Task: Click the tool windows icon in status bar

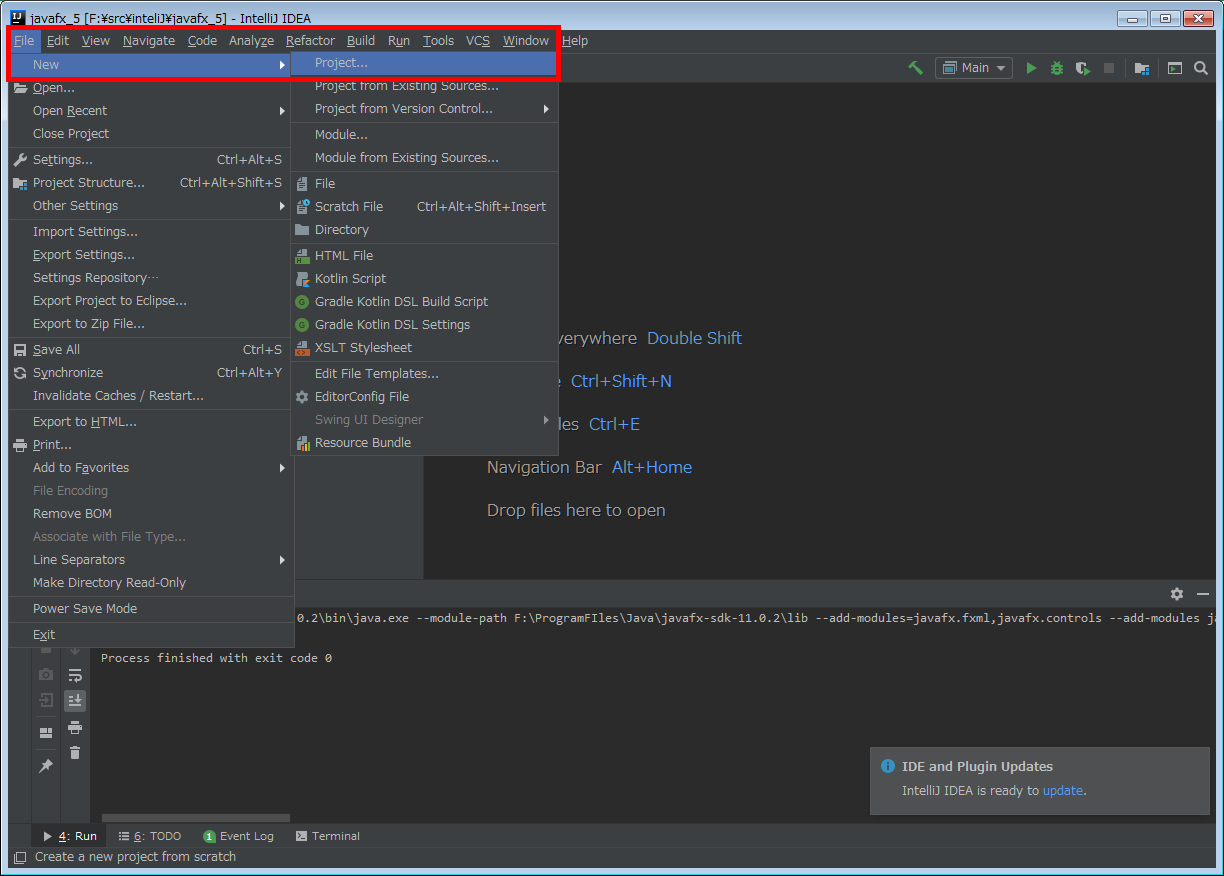Action: [x=20, y=857]
